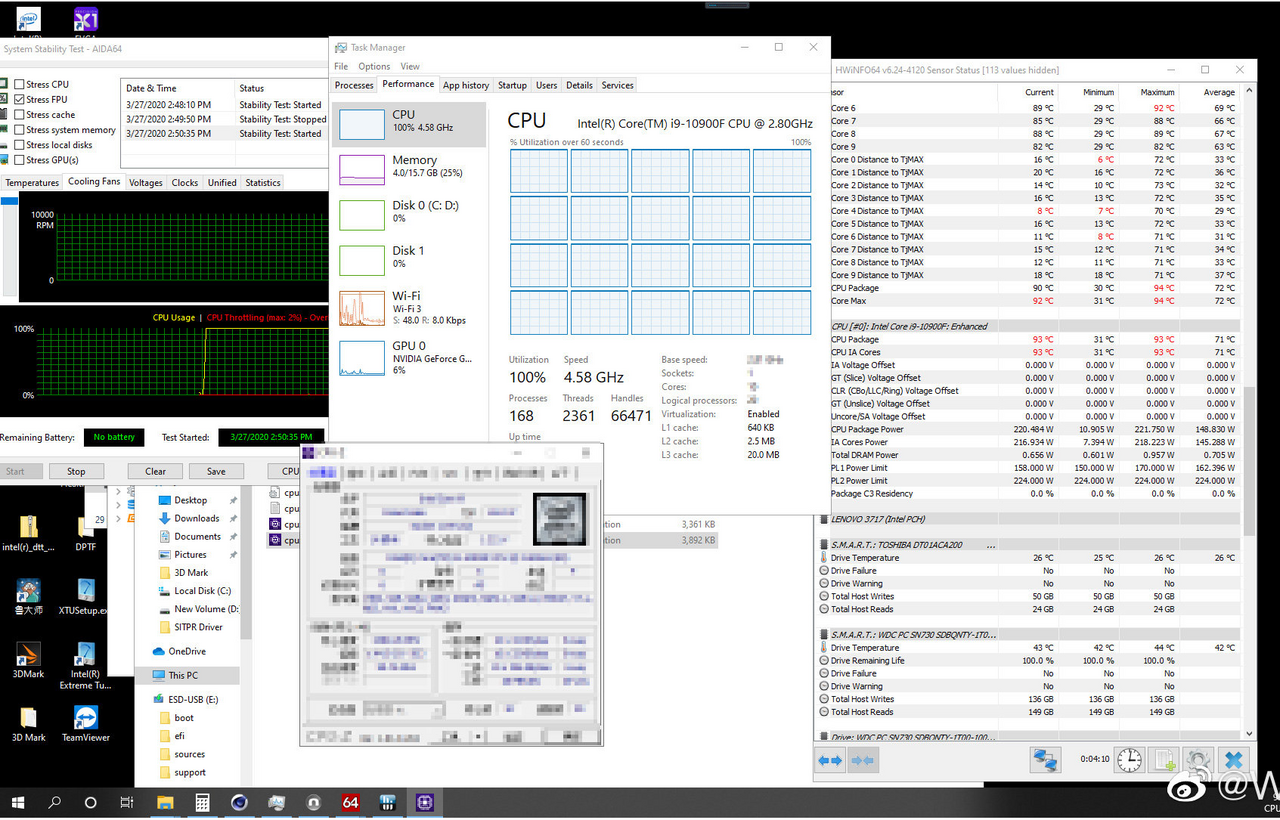Click the Maximum column header in HWiNFO
This screenshot has width=1280, height=820.
[1157, 92]
